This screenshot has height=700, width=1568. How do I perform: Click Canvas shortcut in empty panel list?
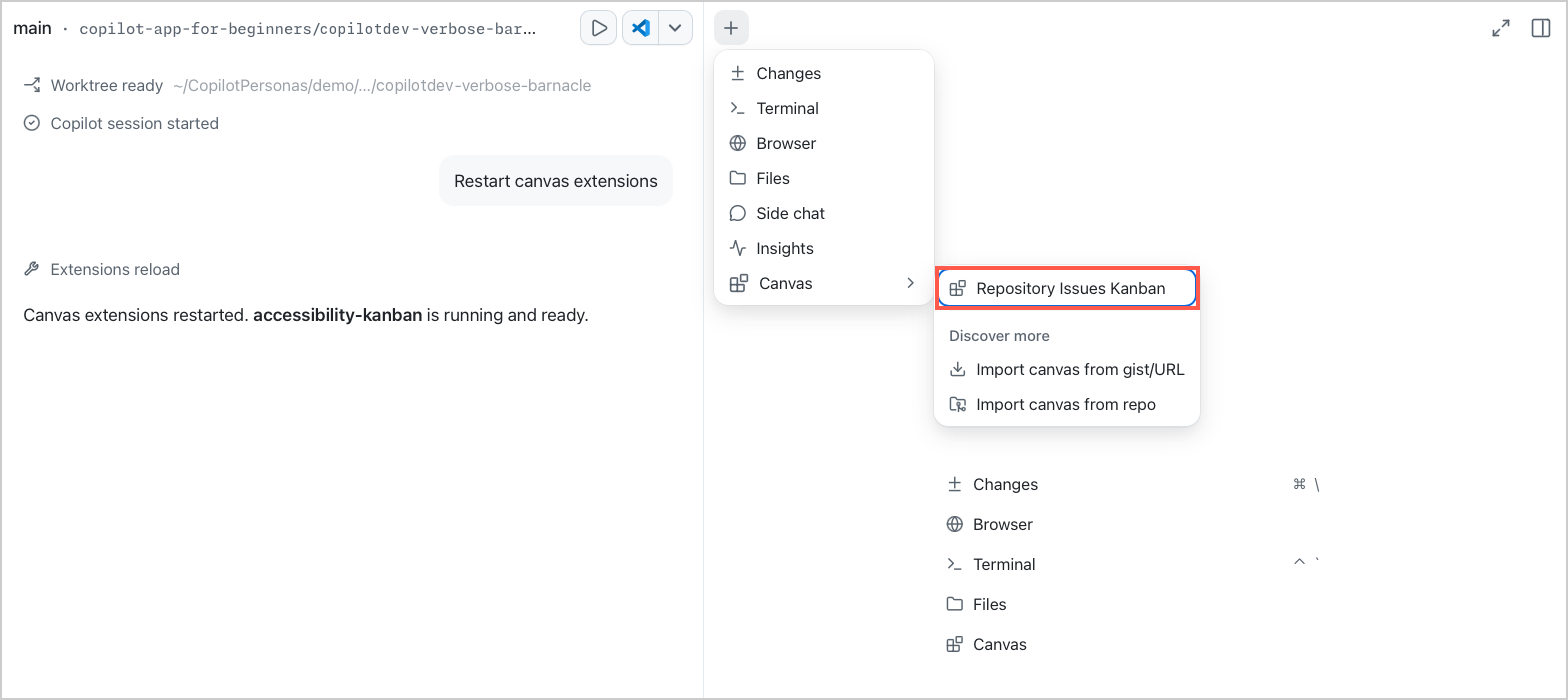1133,644
